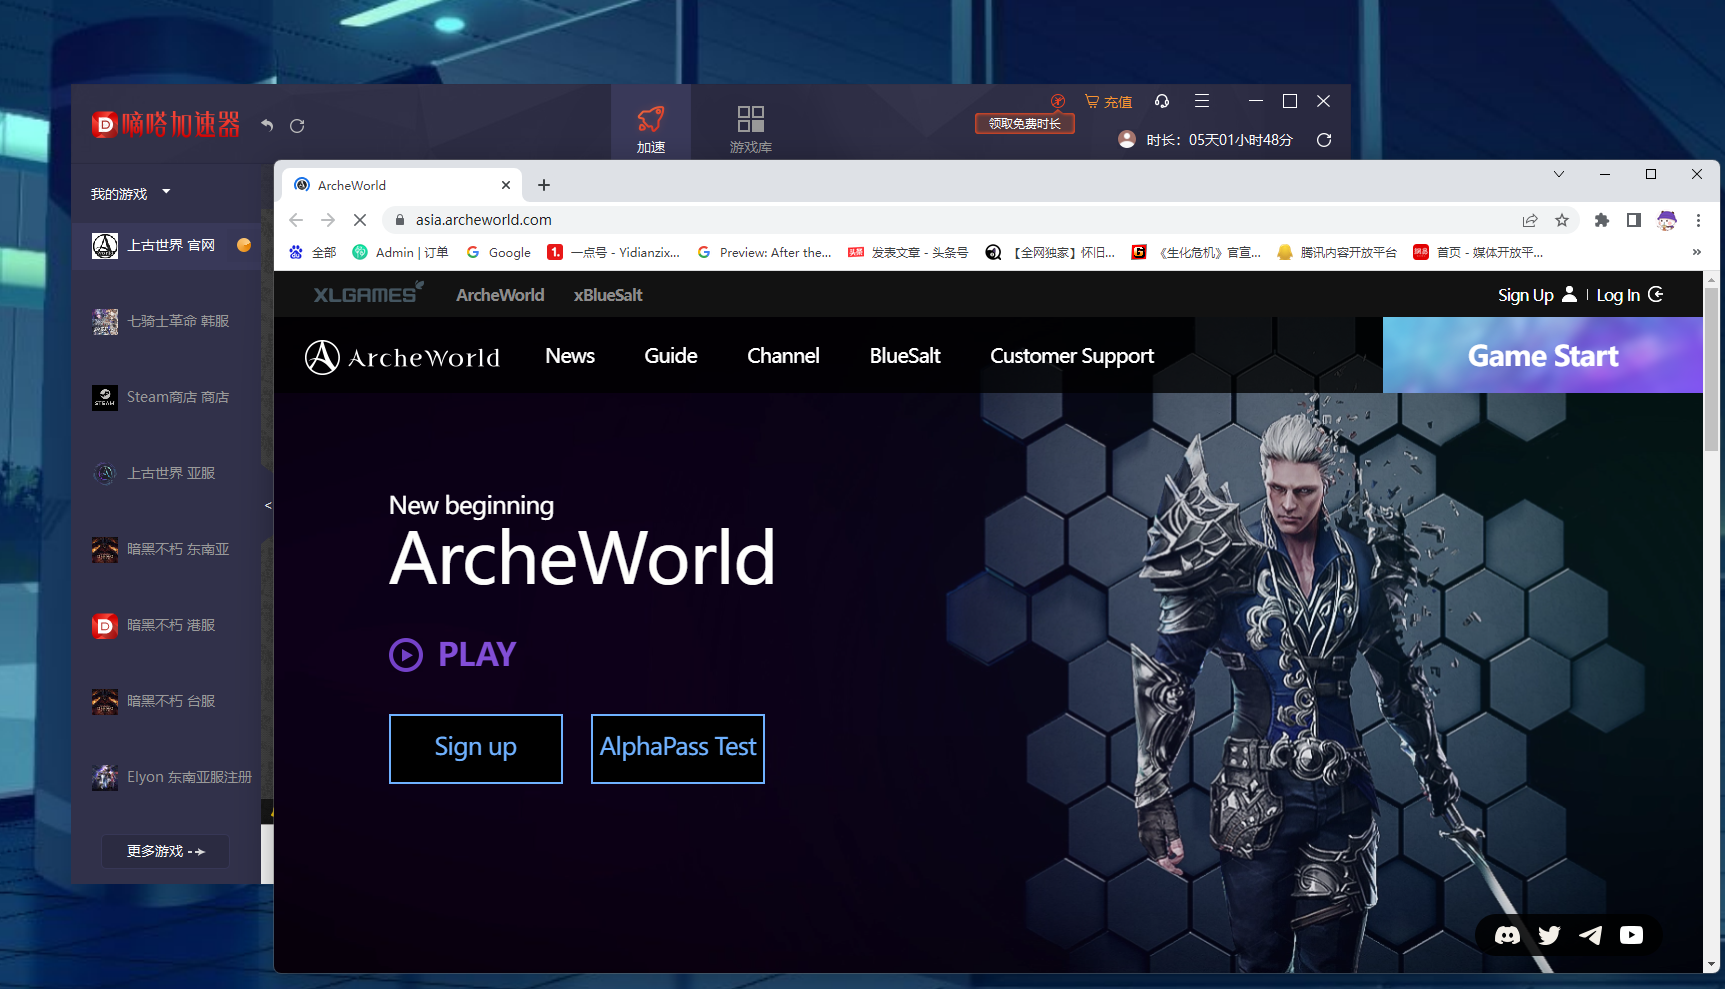Open the extensions puzzle icon

tap(1602, 220)
